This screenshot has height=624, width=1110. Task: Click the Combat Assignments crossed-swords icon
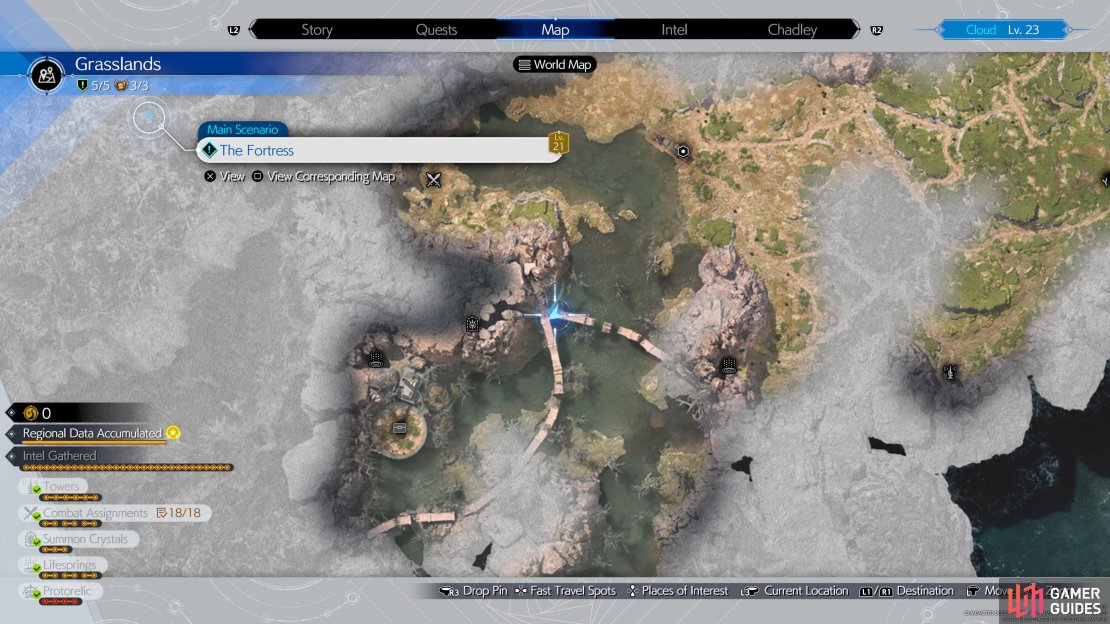[x=31, y=513]
